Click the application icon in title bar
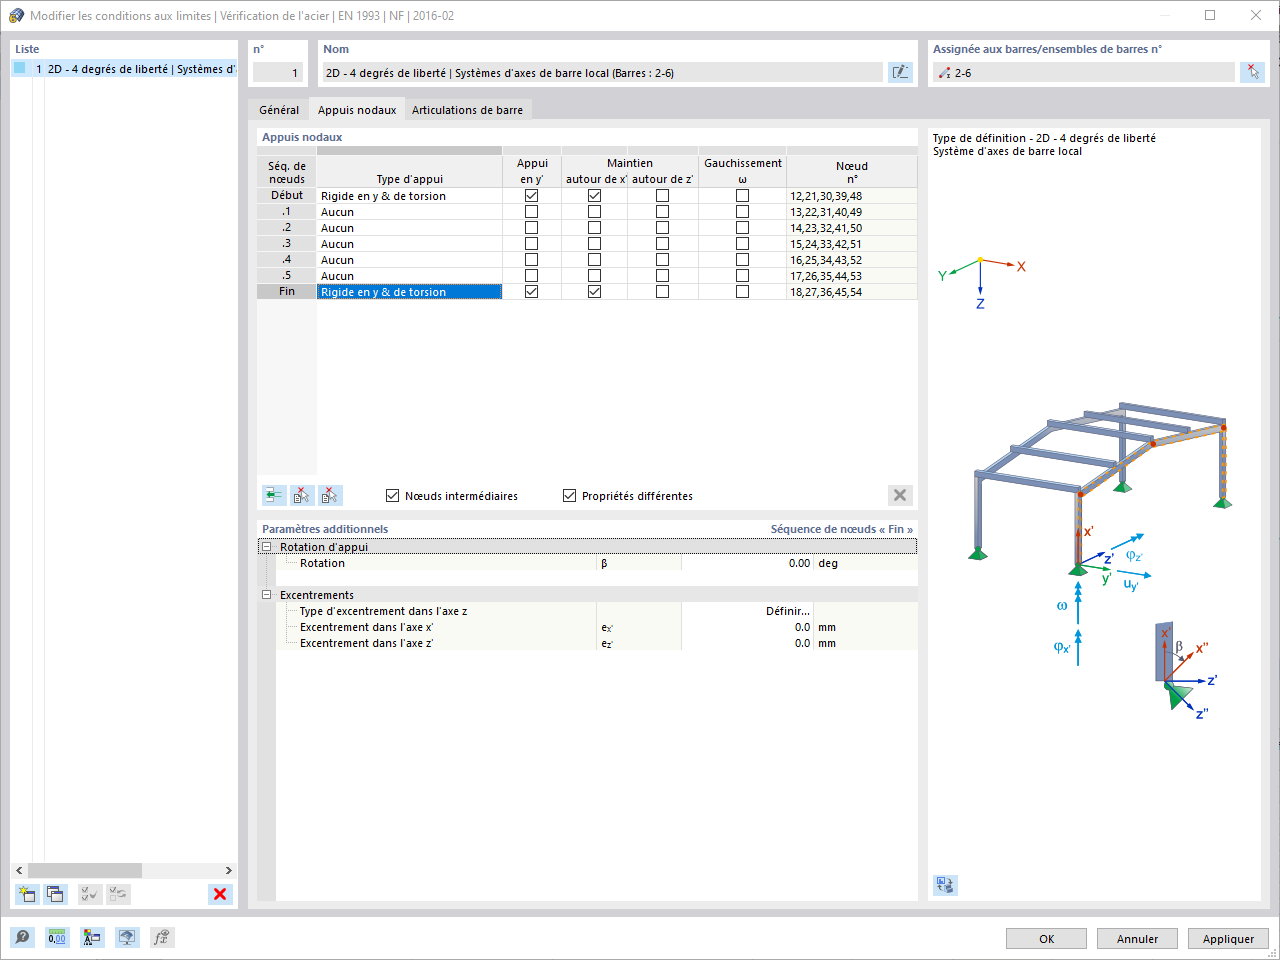1280x960 pixels. 16,15
